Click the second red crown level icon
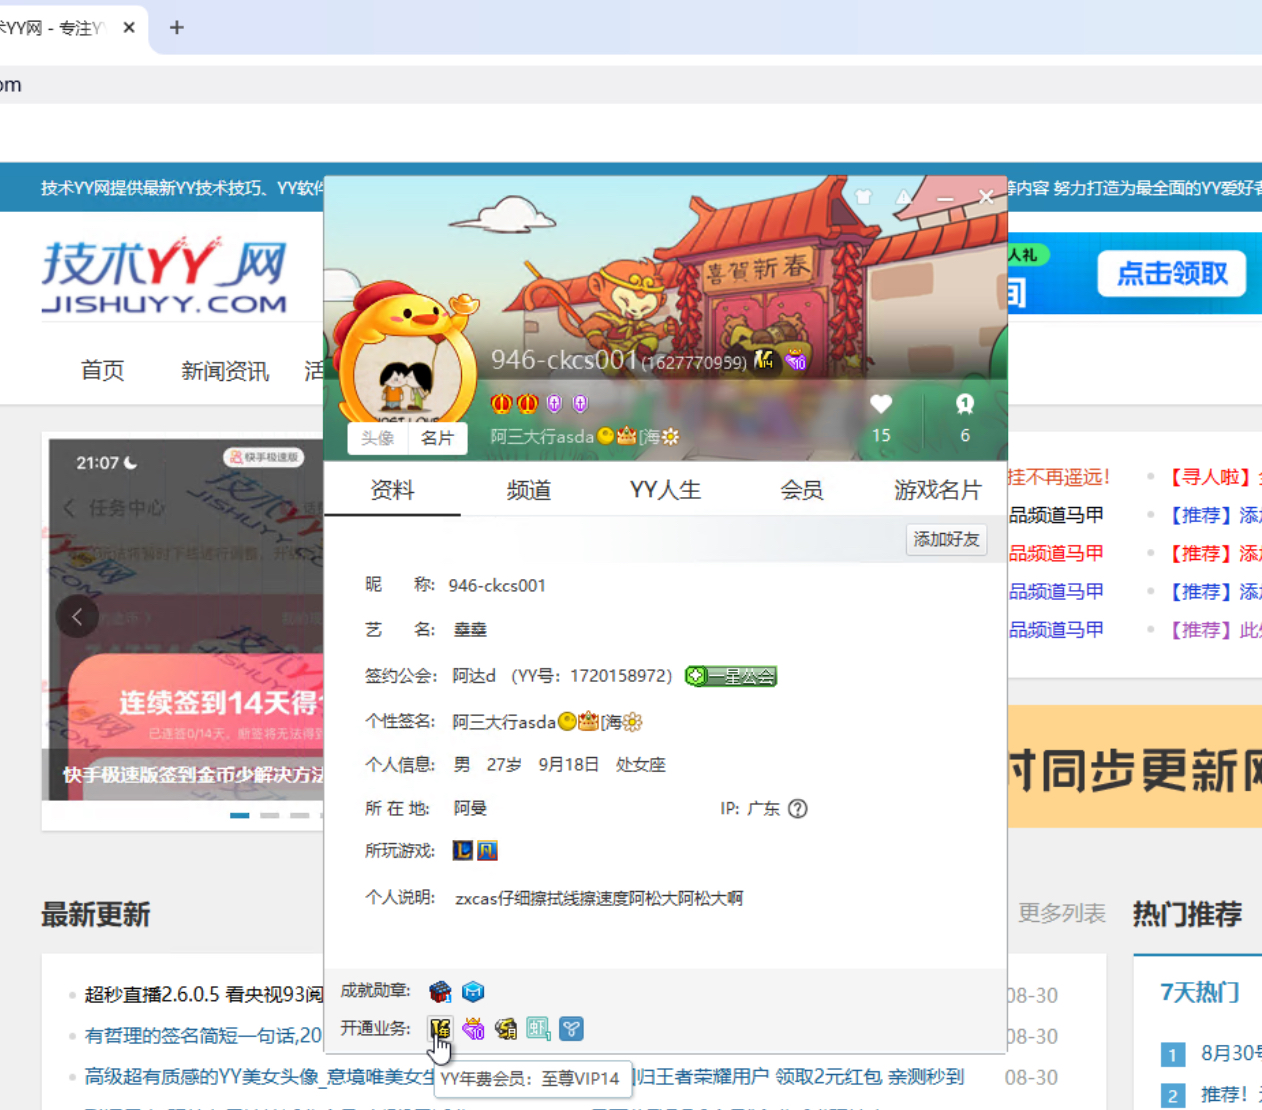The width and height of the screenshot is (1262, 1110). coord(527,404)
